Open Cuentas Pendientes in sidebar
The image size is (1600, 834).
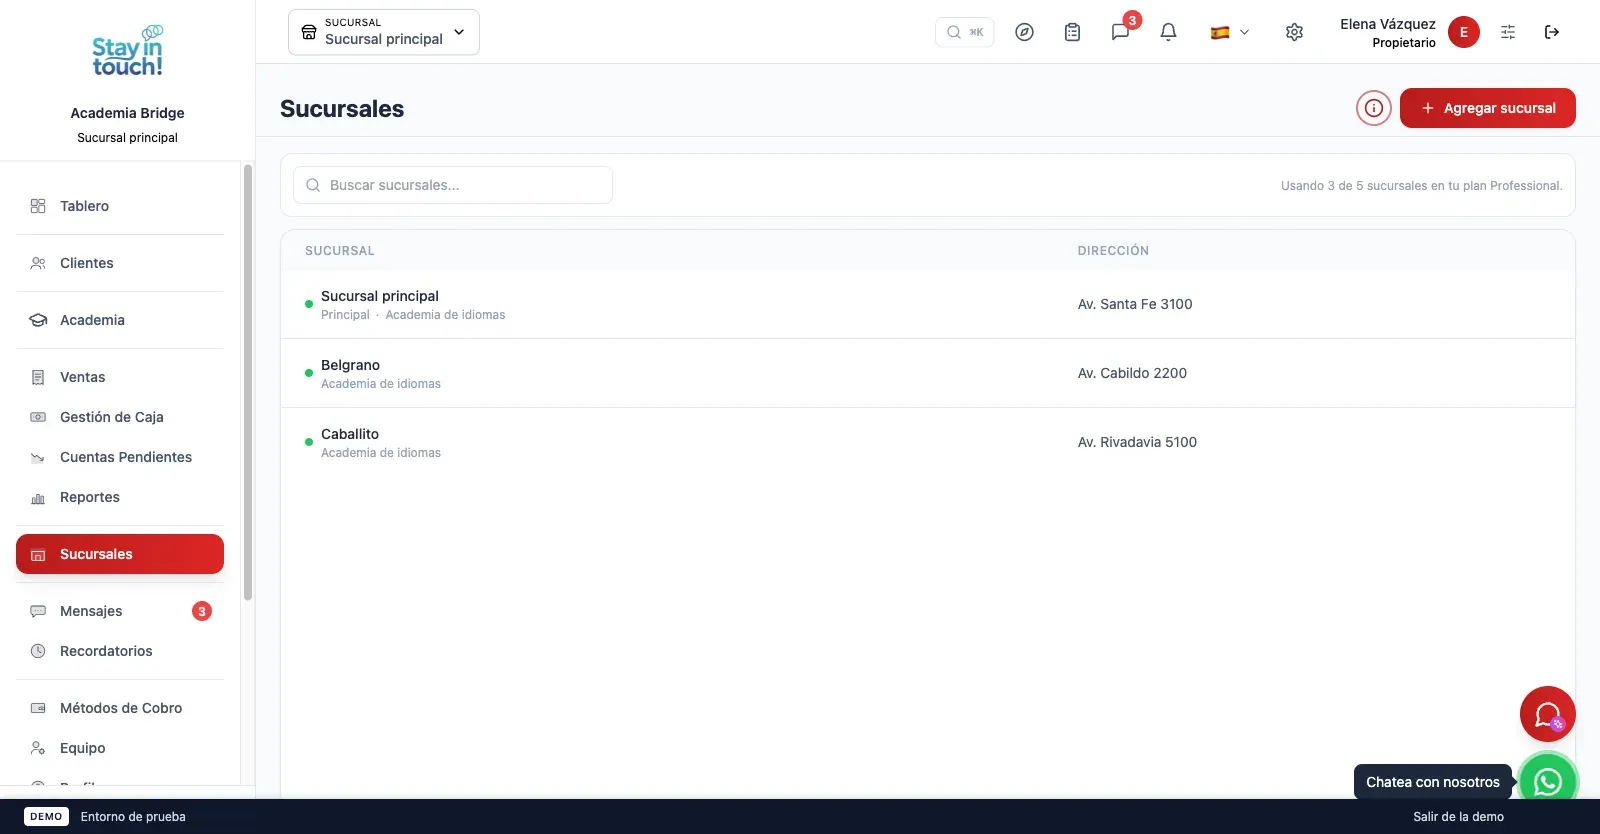click(x=120, y=457)
